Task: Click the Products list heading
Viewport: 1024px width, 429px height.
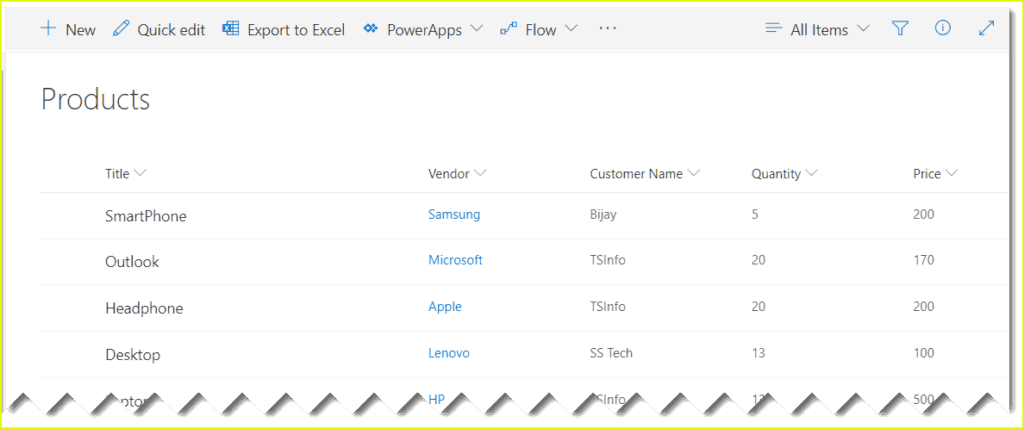Action: point(95,99)
